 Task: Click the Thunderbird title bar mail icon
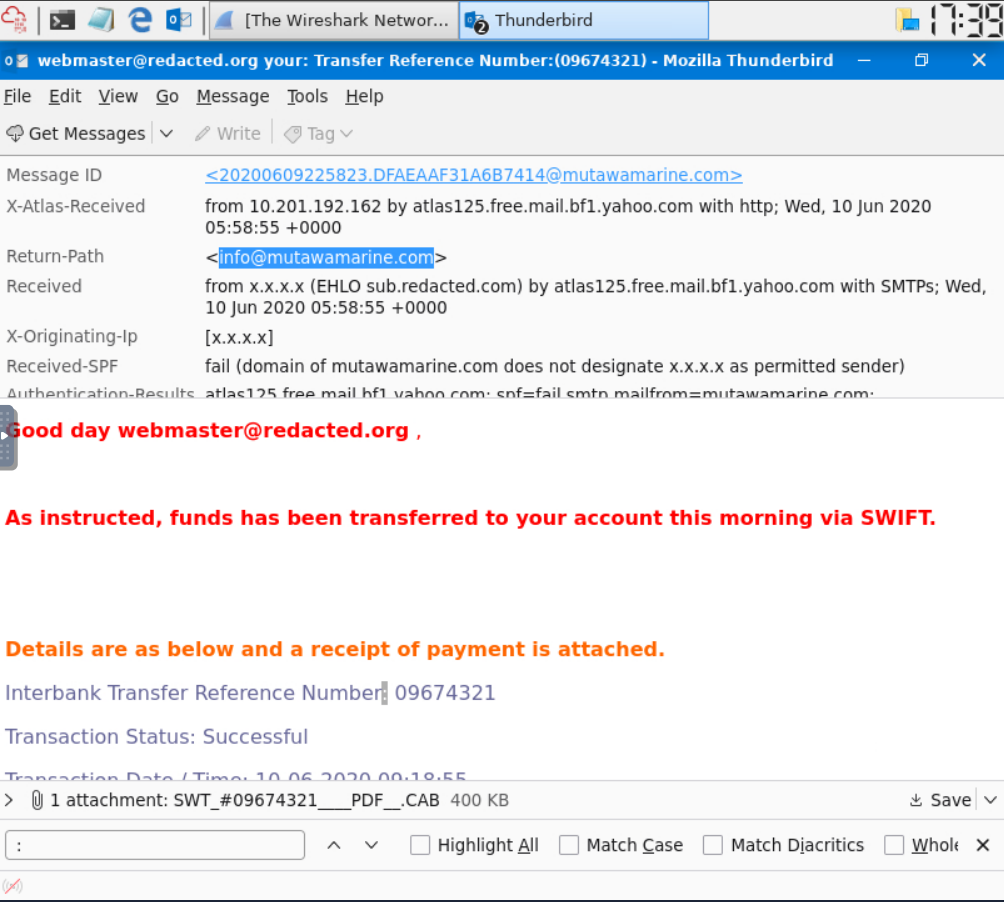[17, 61]
